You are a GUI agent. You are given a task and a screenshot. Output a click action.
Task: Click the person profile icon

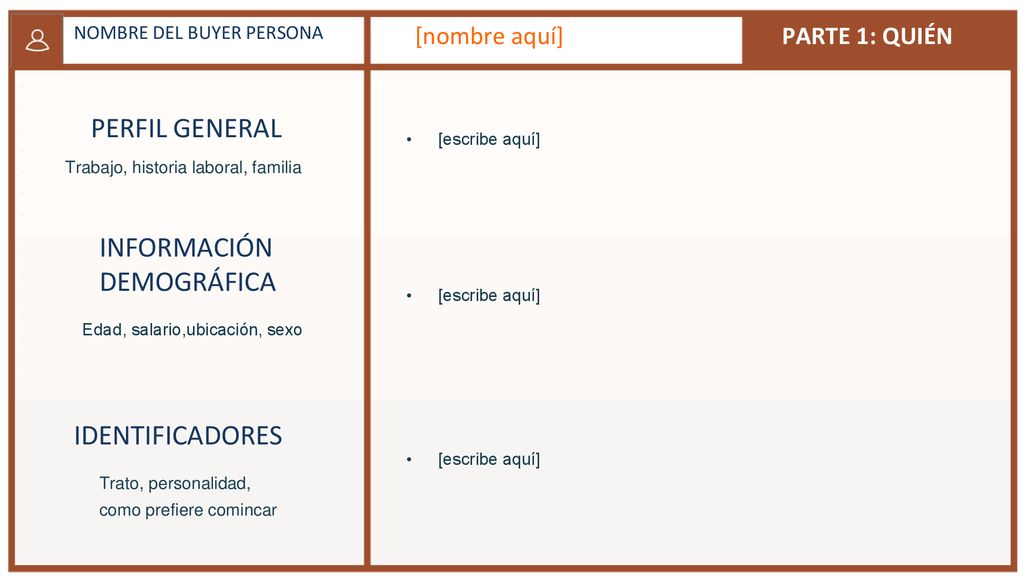point(37,40)
